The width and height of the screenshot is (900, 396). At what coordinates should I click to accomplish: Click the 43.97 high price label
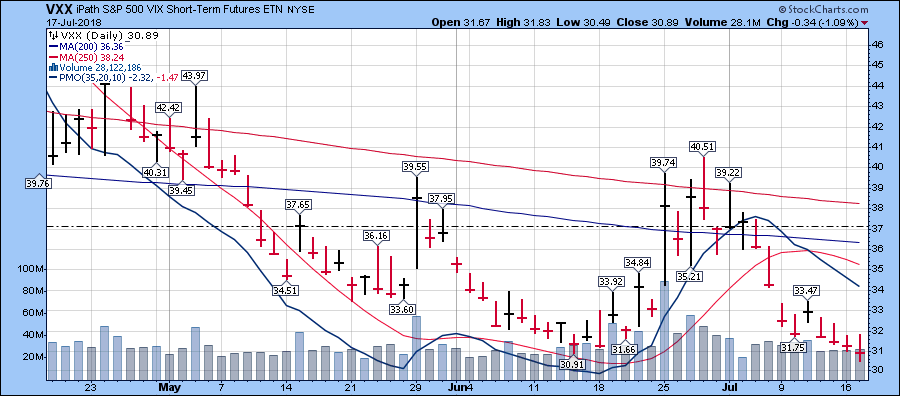196,75
